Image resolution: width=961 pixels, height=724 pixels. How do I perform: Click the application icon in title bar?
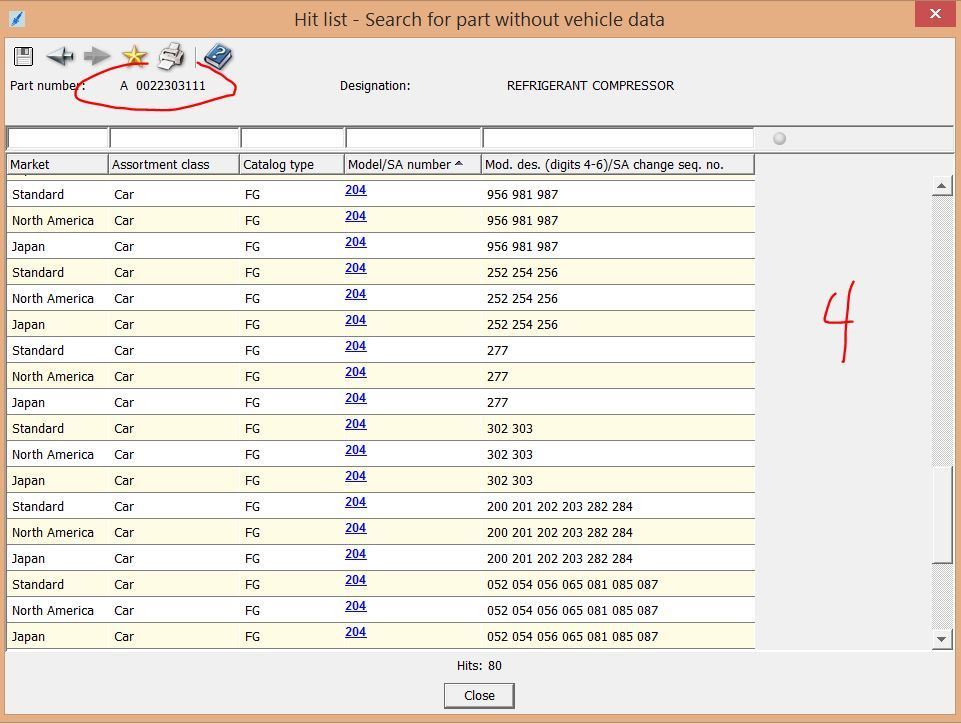coord(16,18)
